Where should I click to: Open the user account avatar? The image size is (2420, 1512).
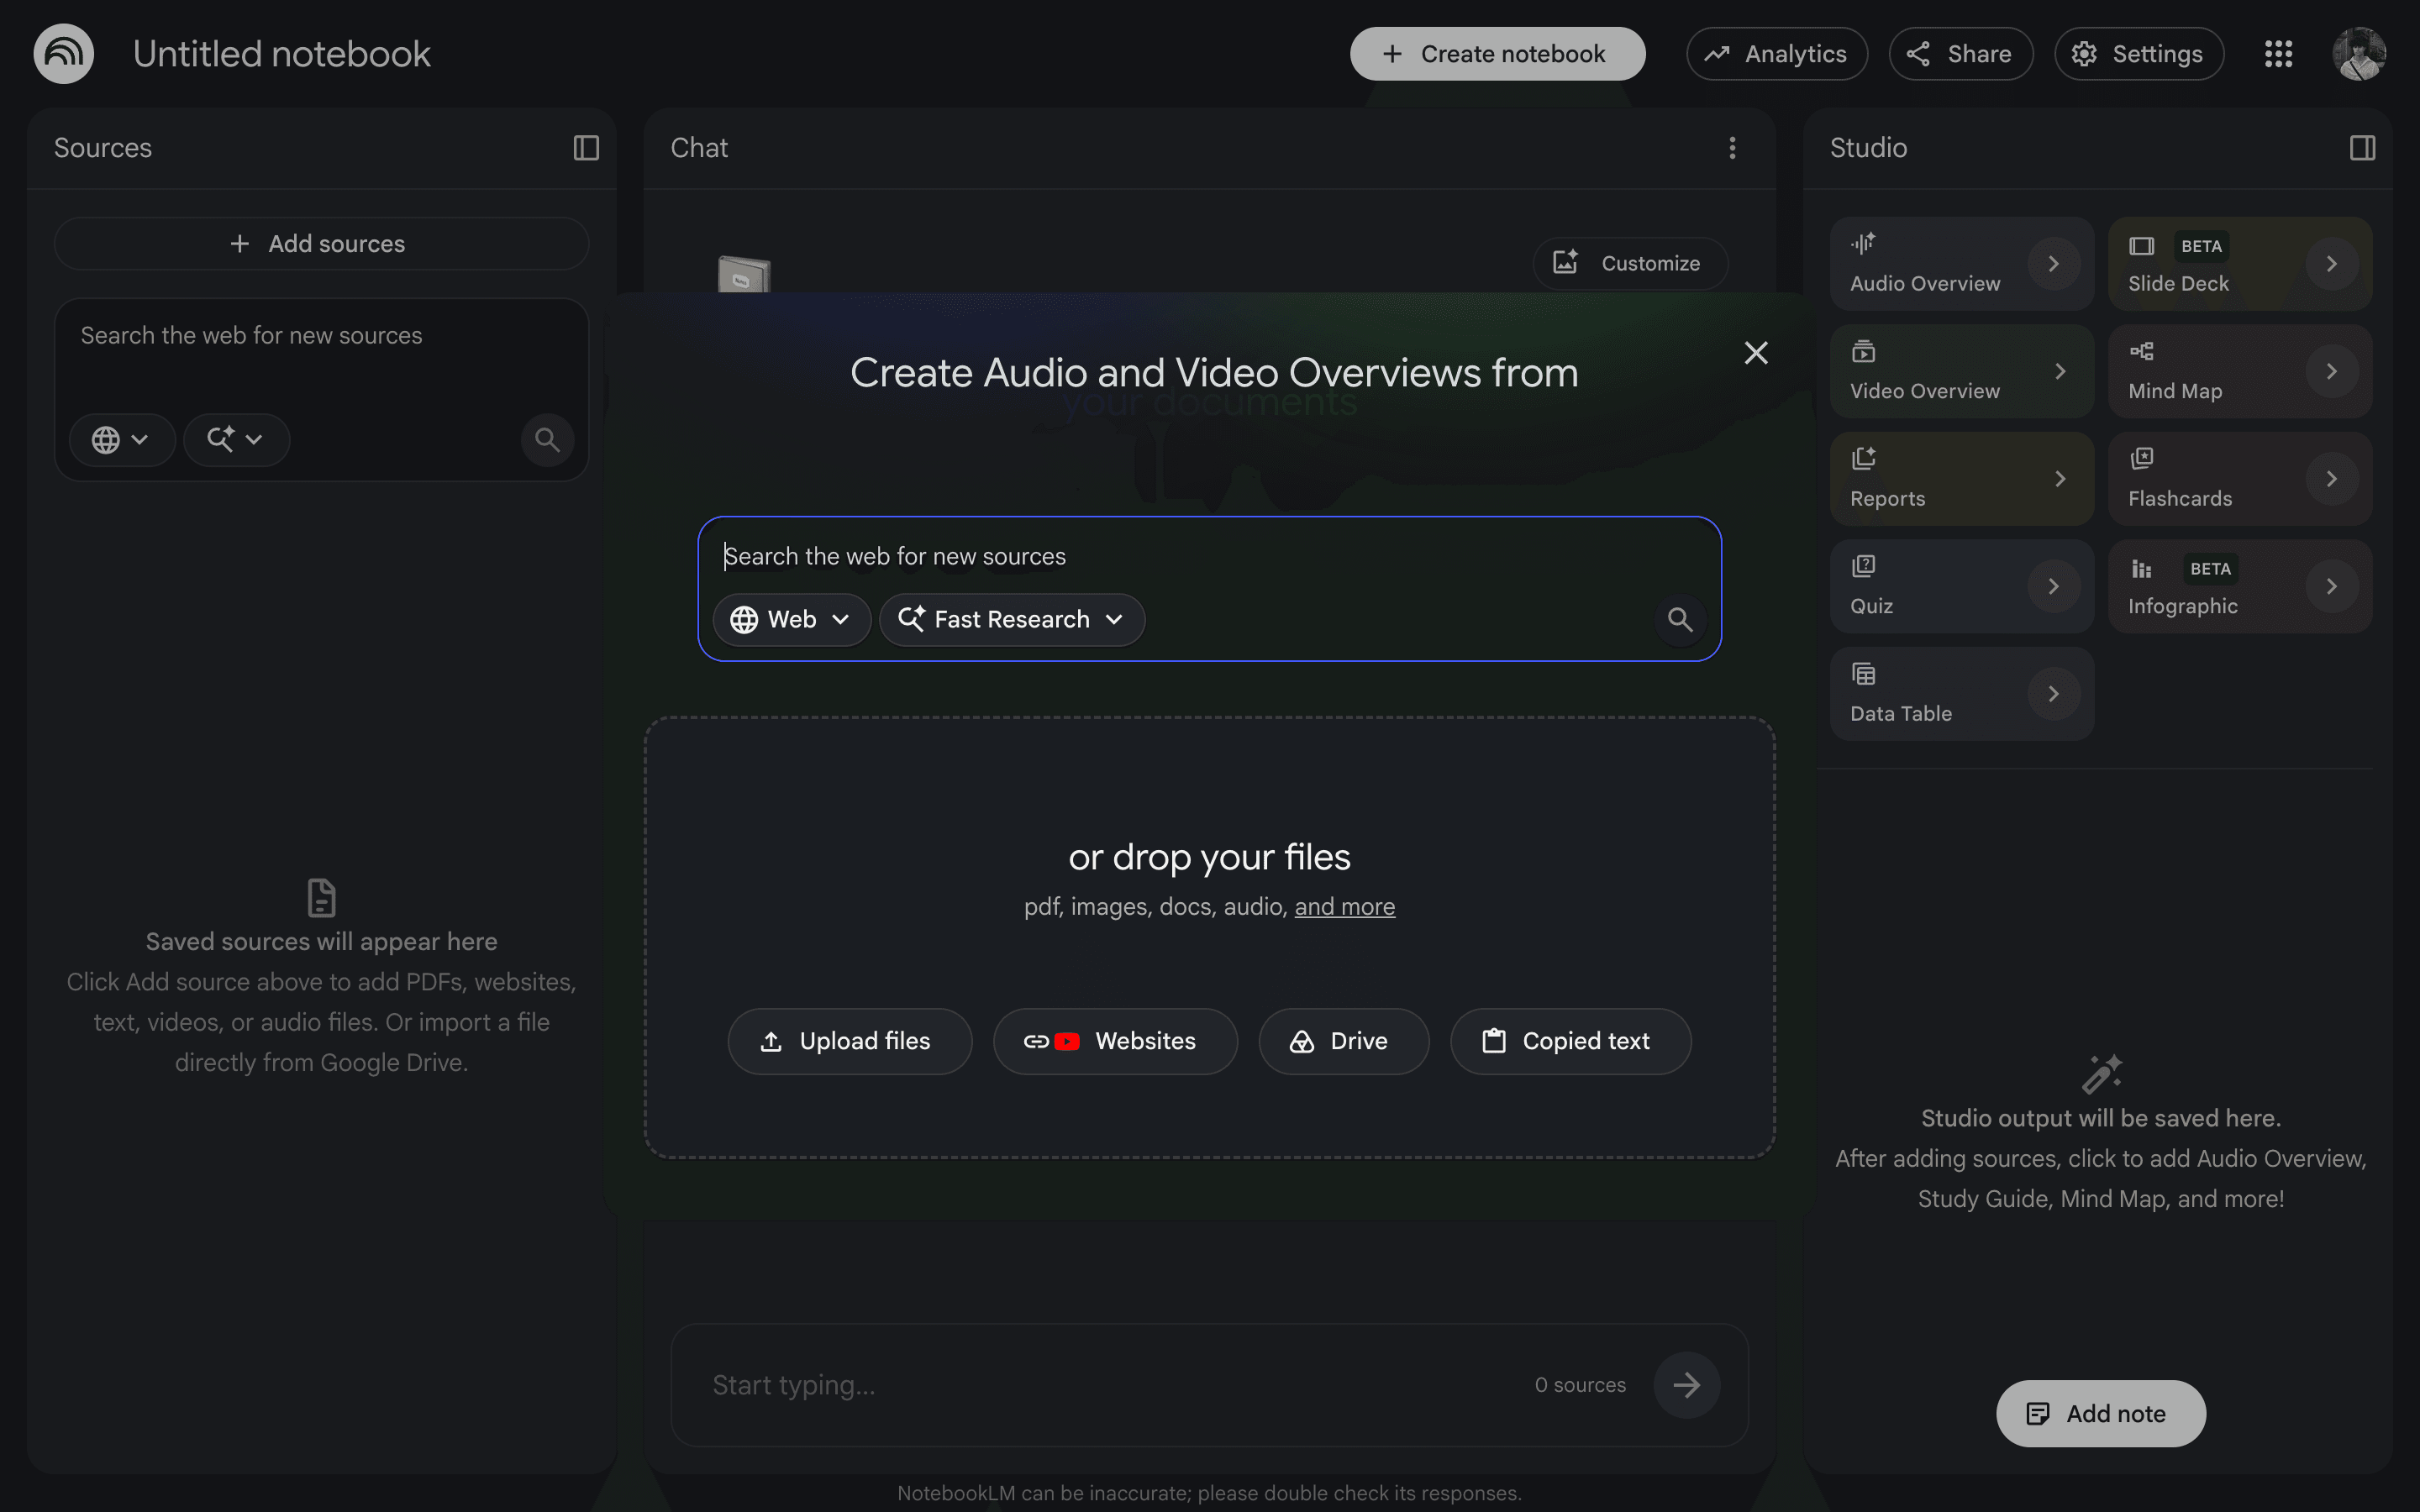(x=2360, y=54)
